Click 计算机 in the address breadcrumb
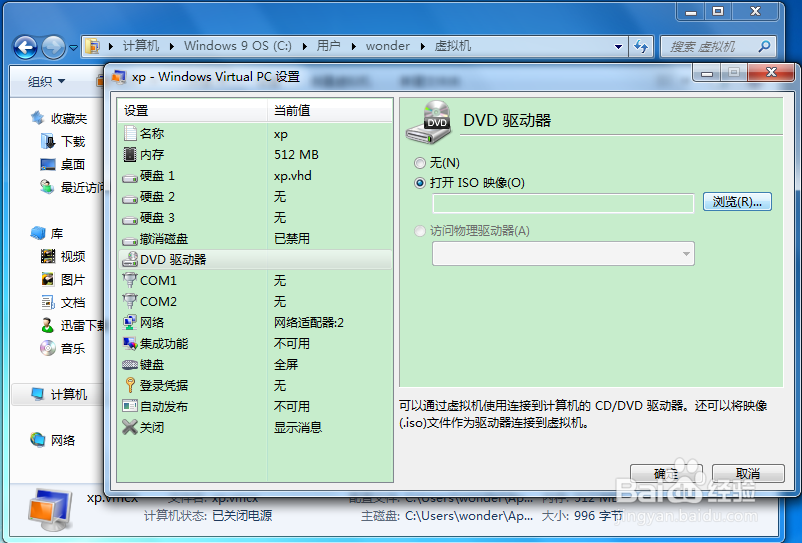This screenshot has height=543, width=802. tap(141, 46)
